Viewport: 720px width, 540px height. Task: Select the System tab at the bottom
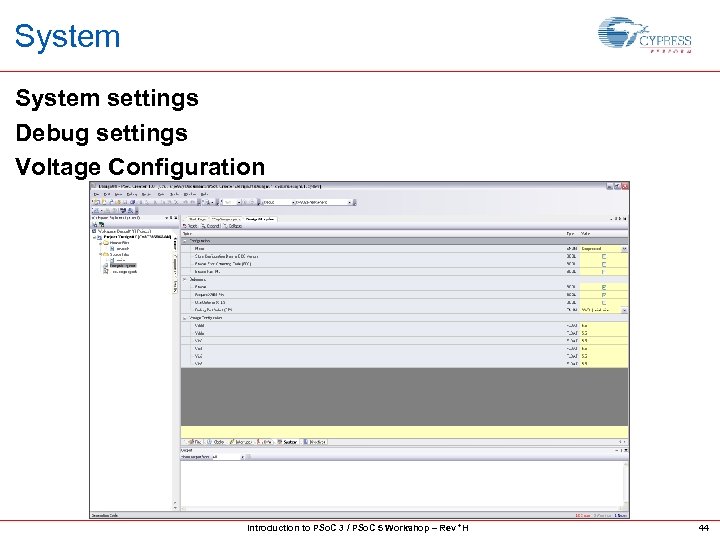click(x=287, y=442)
